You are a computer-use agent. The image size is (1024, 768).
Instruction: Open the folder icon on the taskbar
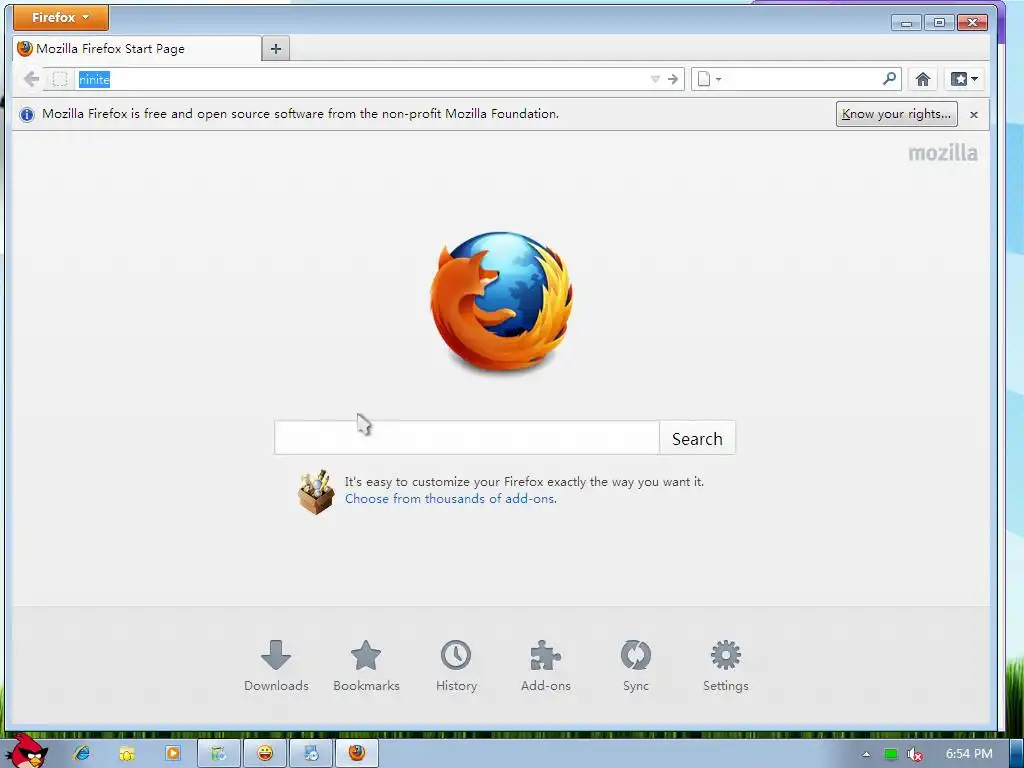coord(127,753)
